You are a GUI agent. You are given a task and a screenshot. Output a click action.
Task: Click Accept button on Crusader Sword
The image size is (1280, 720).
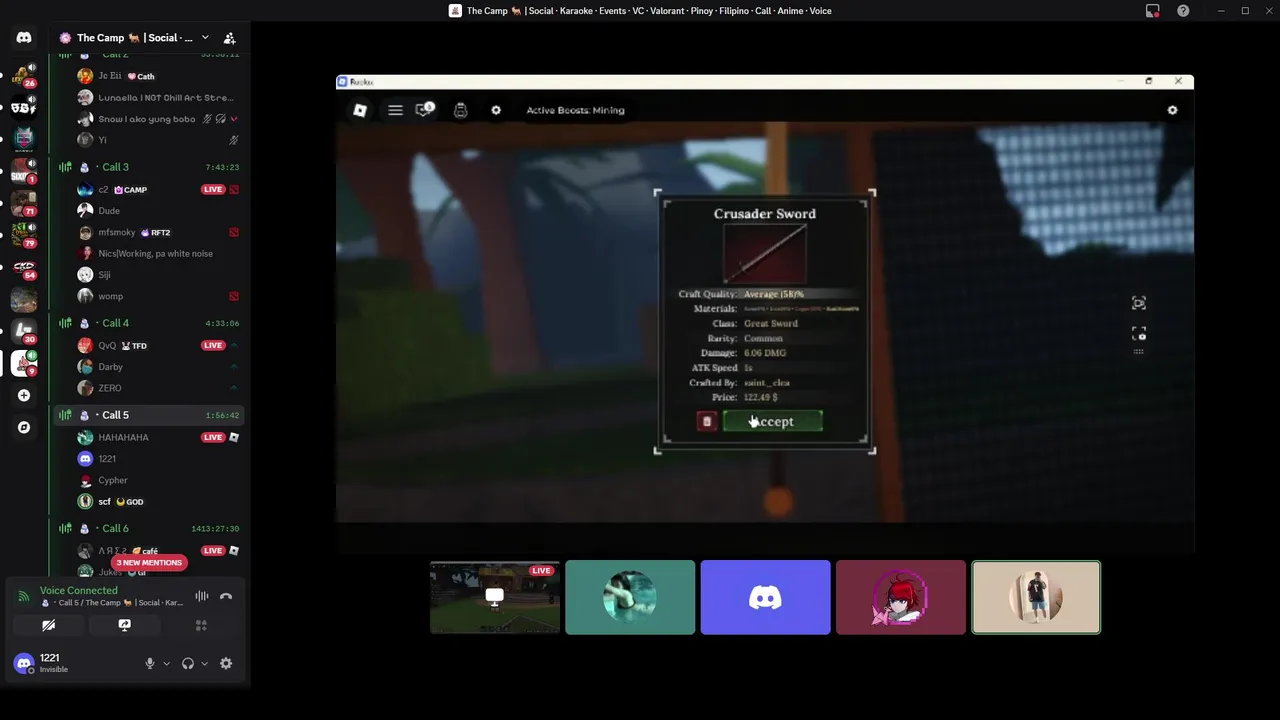(x=773, y=422)
